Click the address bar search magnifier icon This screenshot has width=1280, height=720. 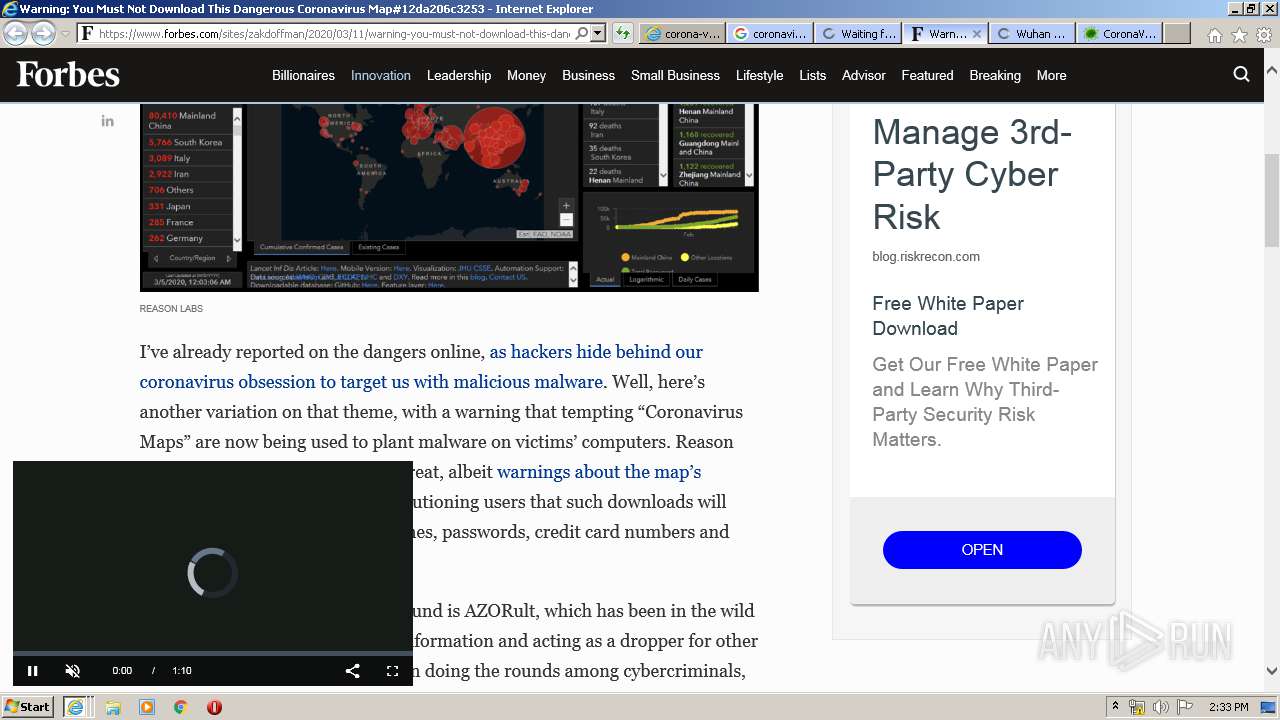tap(582, 33)
